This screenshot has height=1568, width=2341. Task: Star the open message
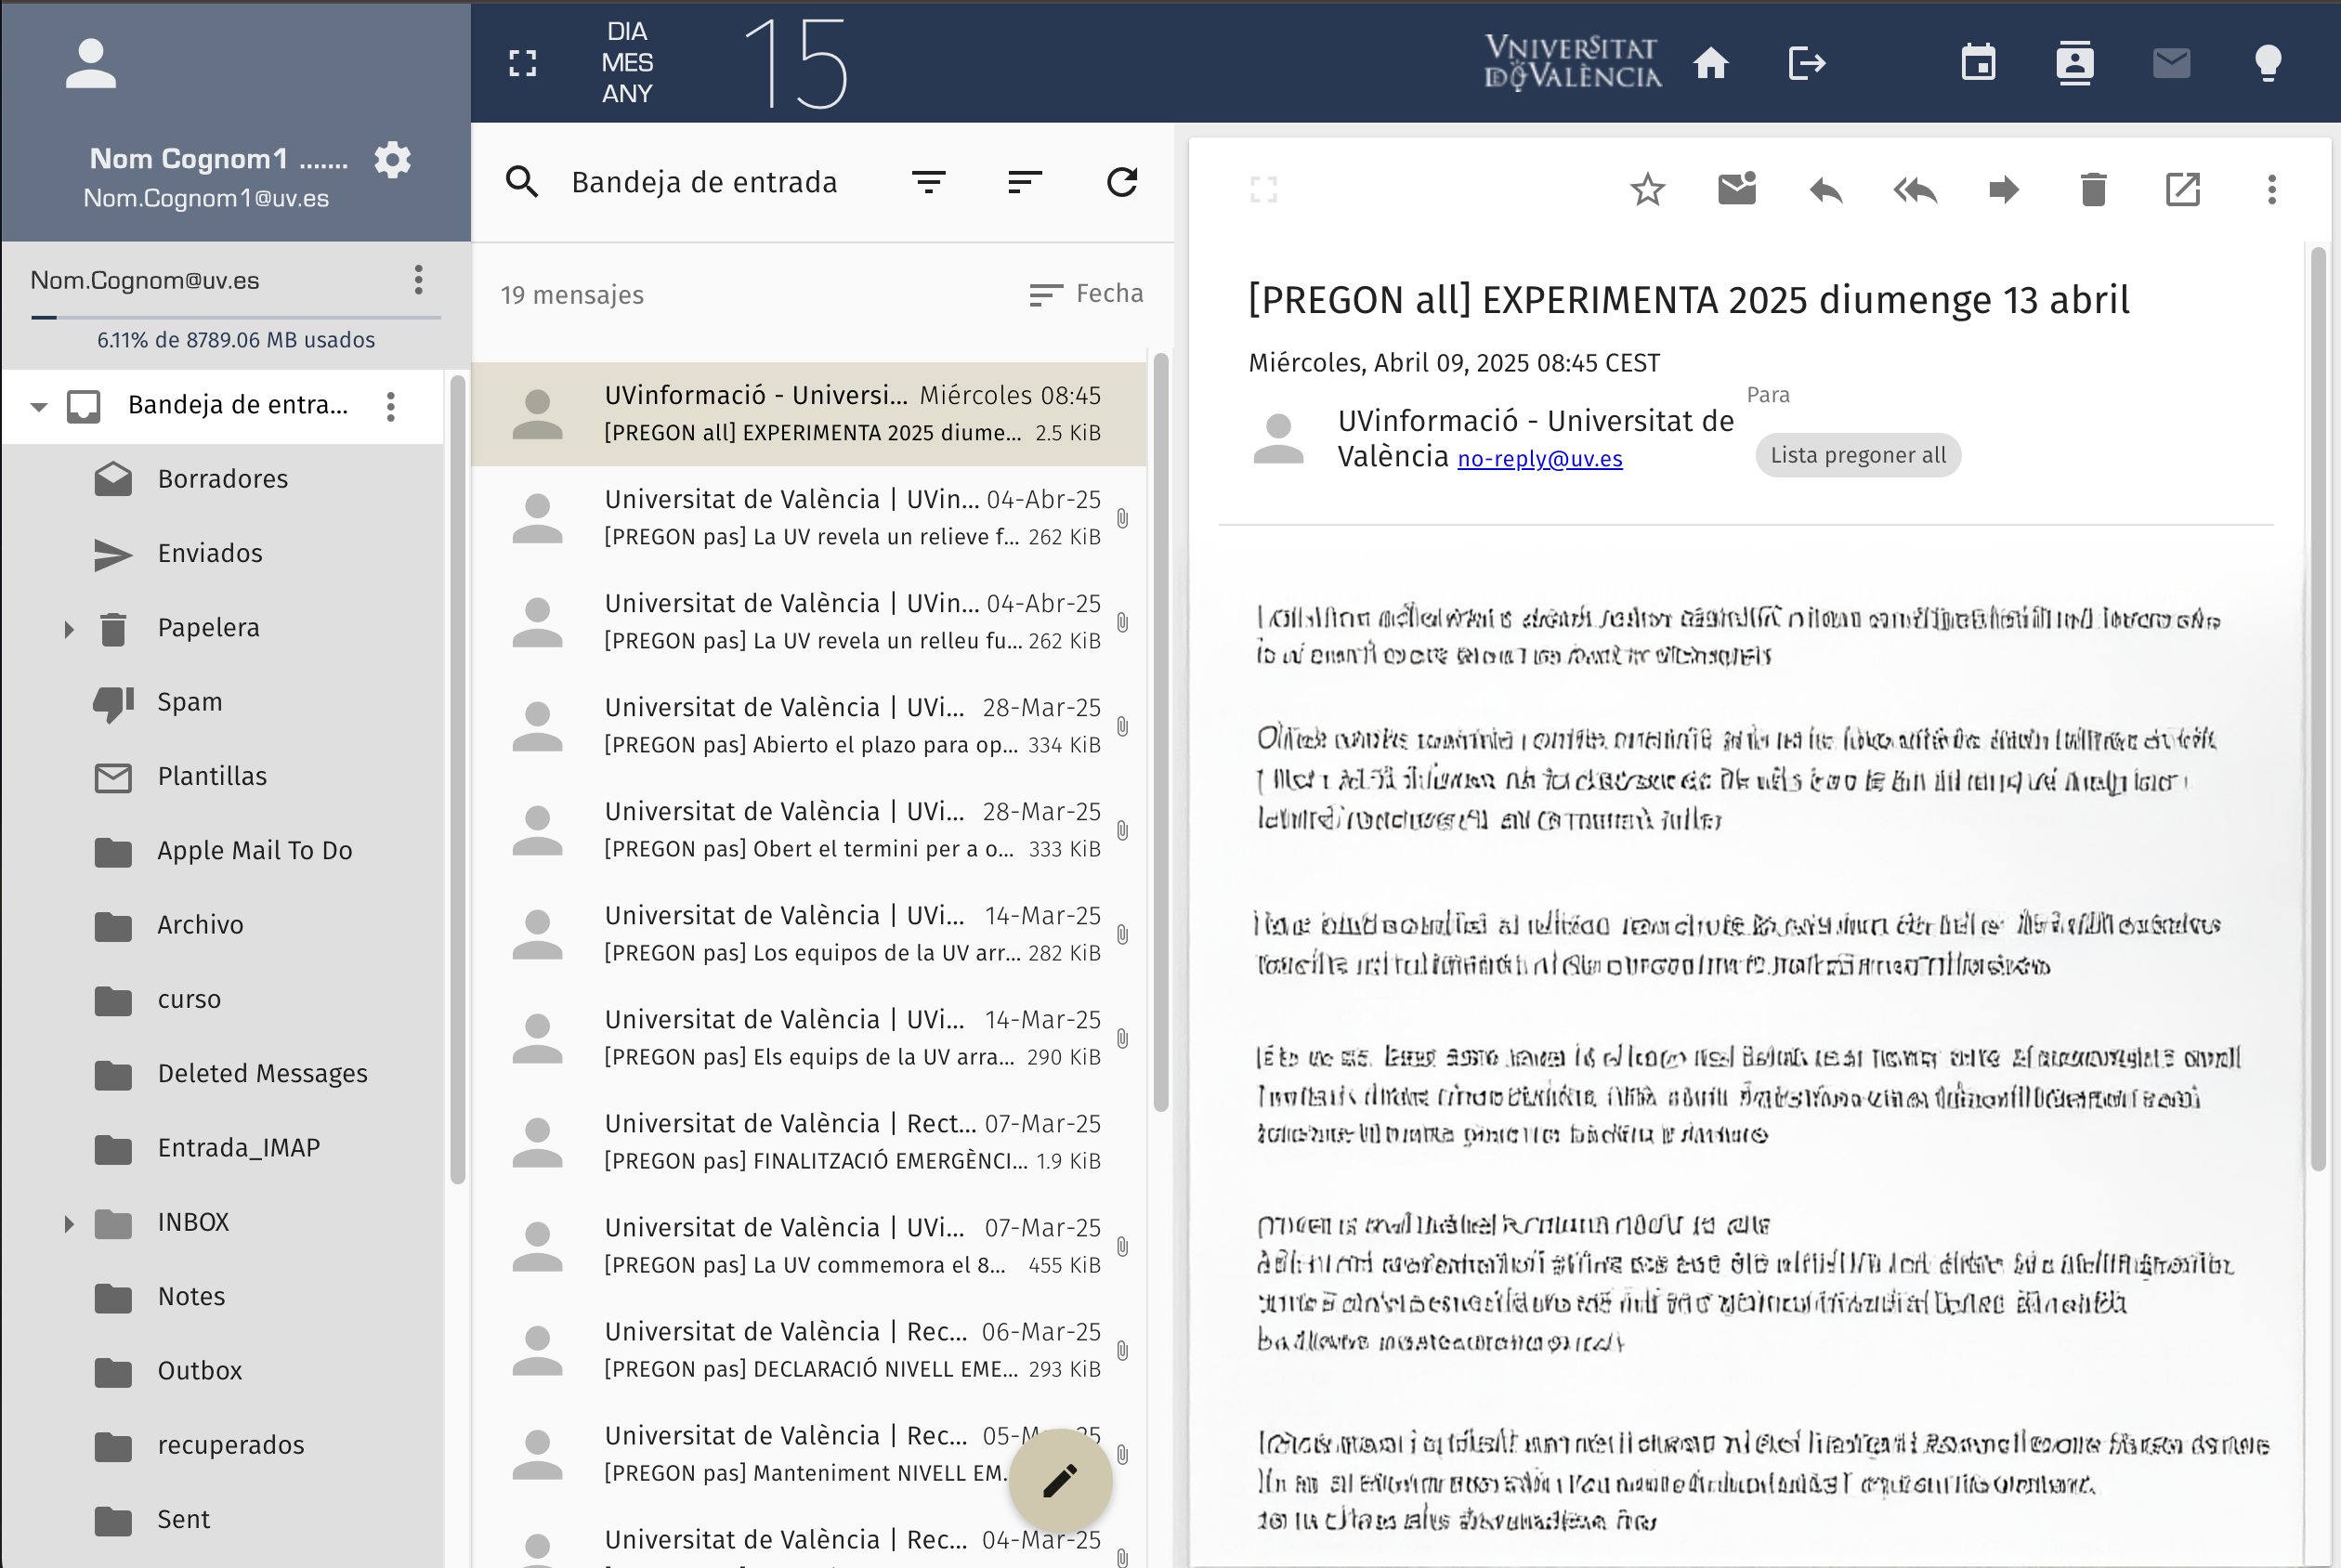point(1647,189)
